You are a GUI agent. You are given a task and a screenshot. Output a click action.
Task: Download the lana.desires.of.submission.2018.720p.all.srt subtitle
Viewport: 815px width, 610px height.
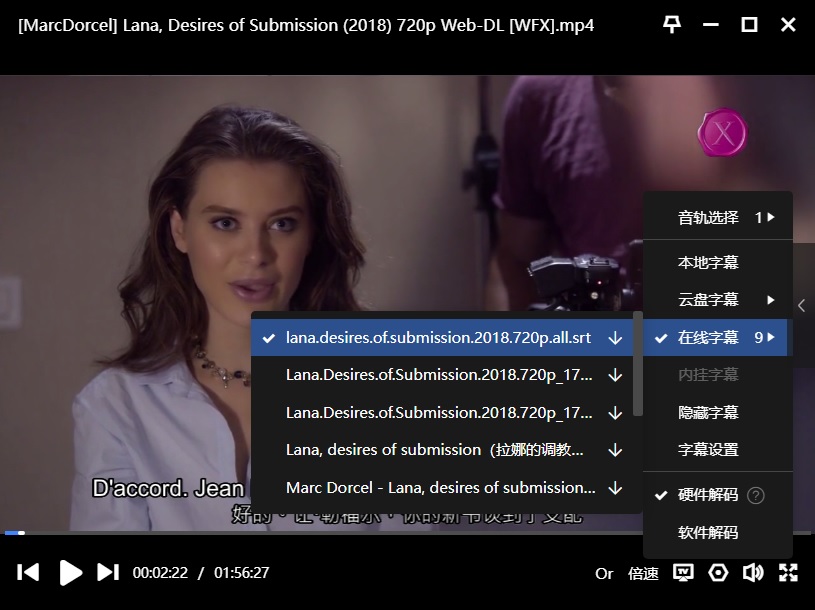[x=615, y=338]
